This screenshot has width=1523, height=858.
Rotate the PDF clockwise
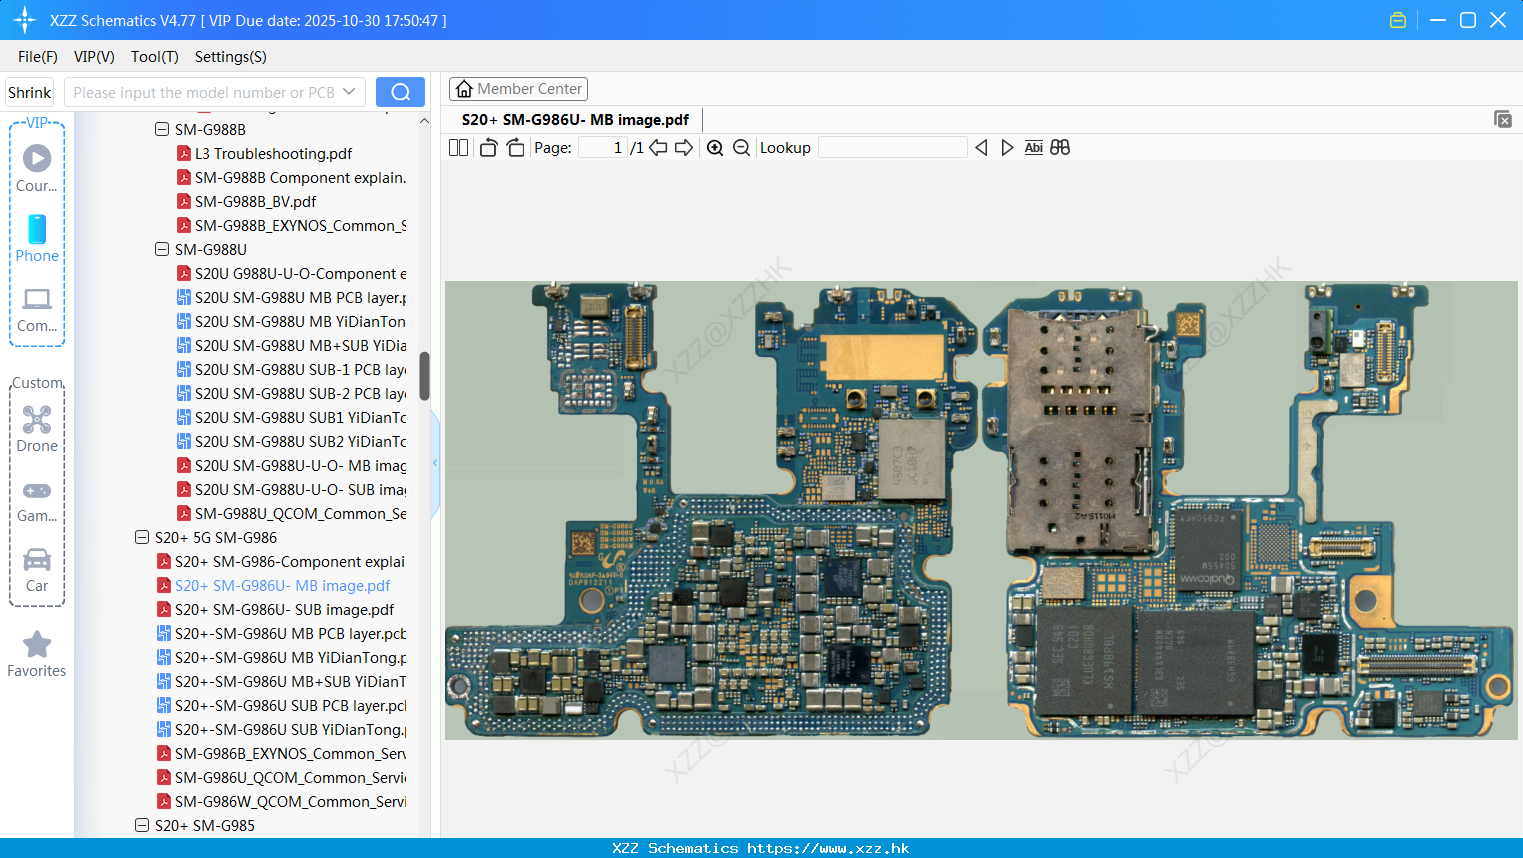point(515,147)
